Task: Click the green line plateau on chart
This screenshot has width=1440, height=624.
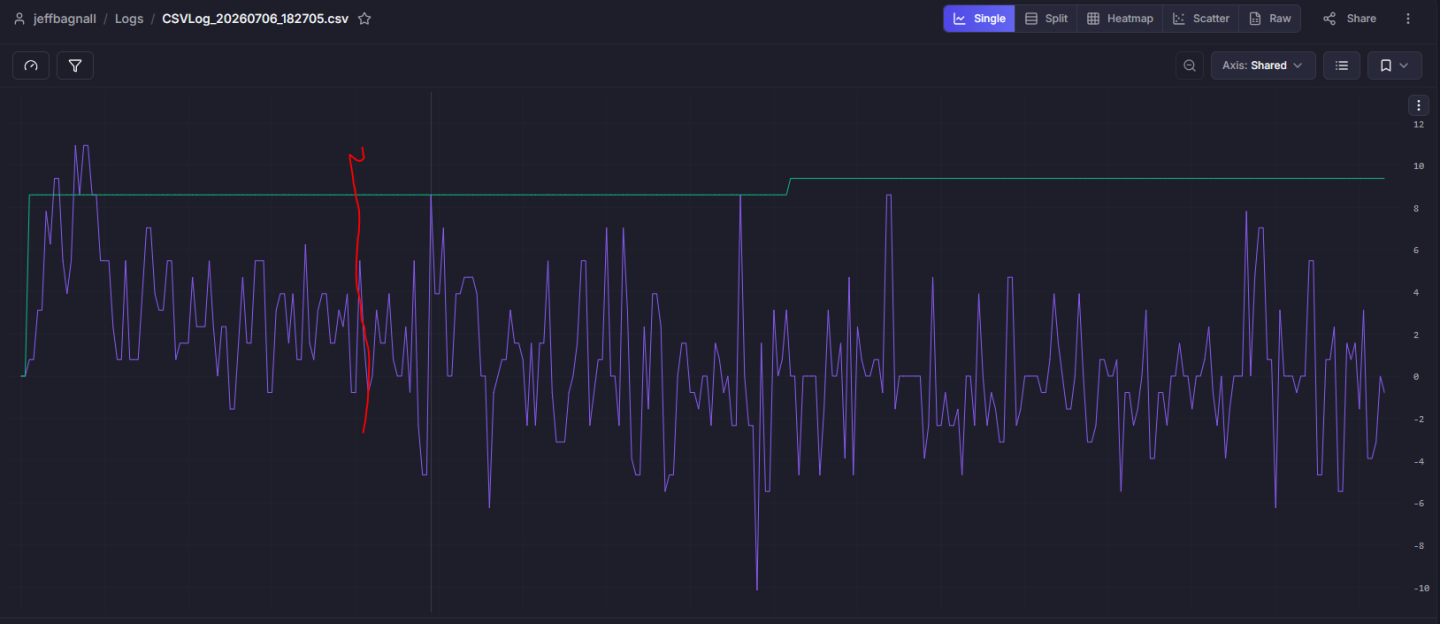Action: pos(400,195)
